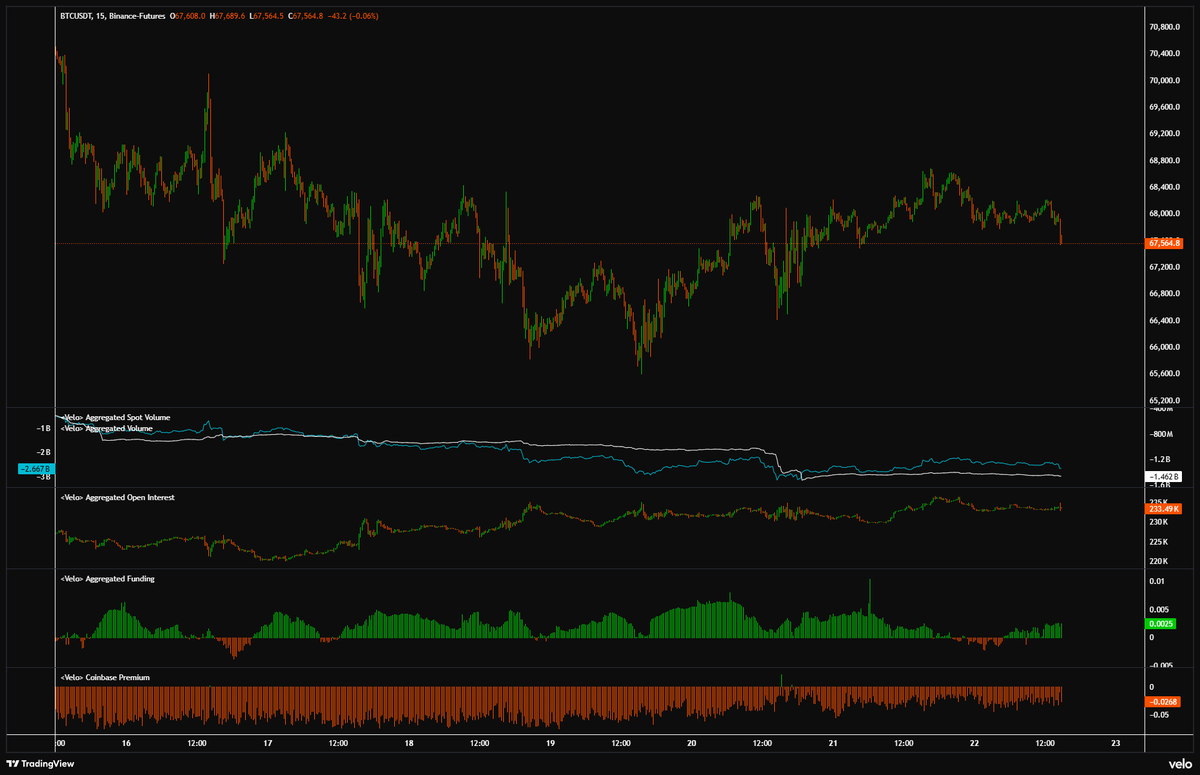Click the −1B left scale label
Image resolution: width=1200 pixels, height=775 pixels.
43,428
